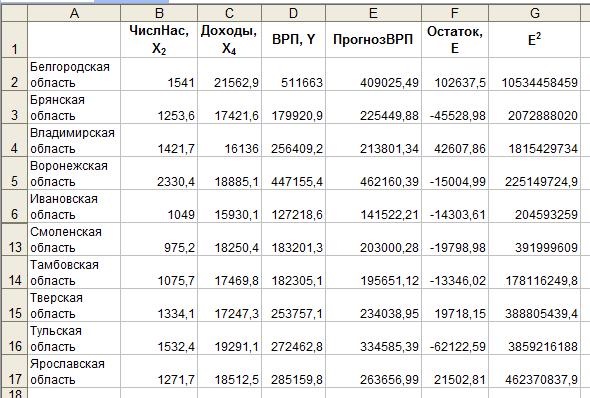Select the Брянская область cell
This screenshot has height=398, width=590.
click(74, 107)
